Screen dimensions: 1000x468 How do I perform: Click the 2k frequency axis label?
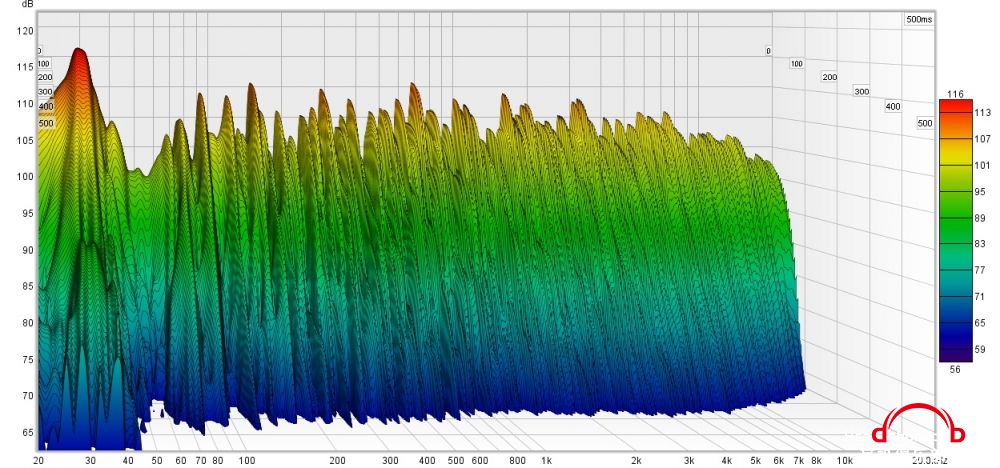click(636, 461)
